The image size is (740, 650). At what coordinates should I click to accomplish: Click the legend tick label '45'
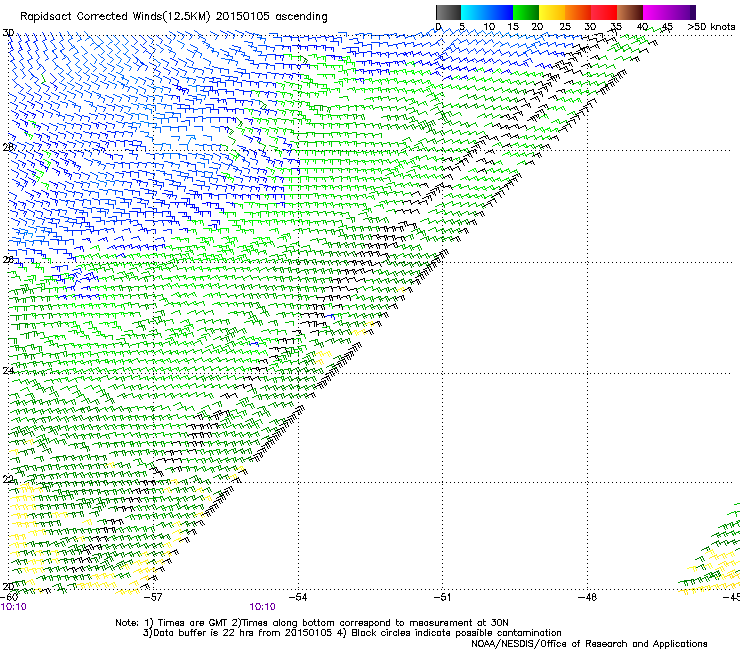pos(667,27)
